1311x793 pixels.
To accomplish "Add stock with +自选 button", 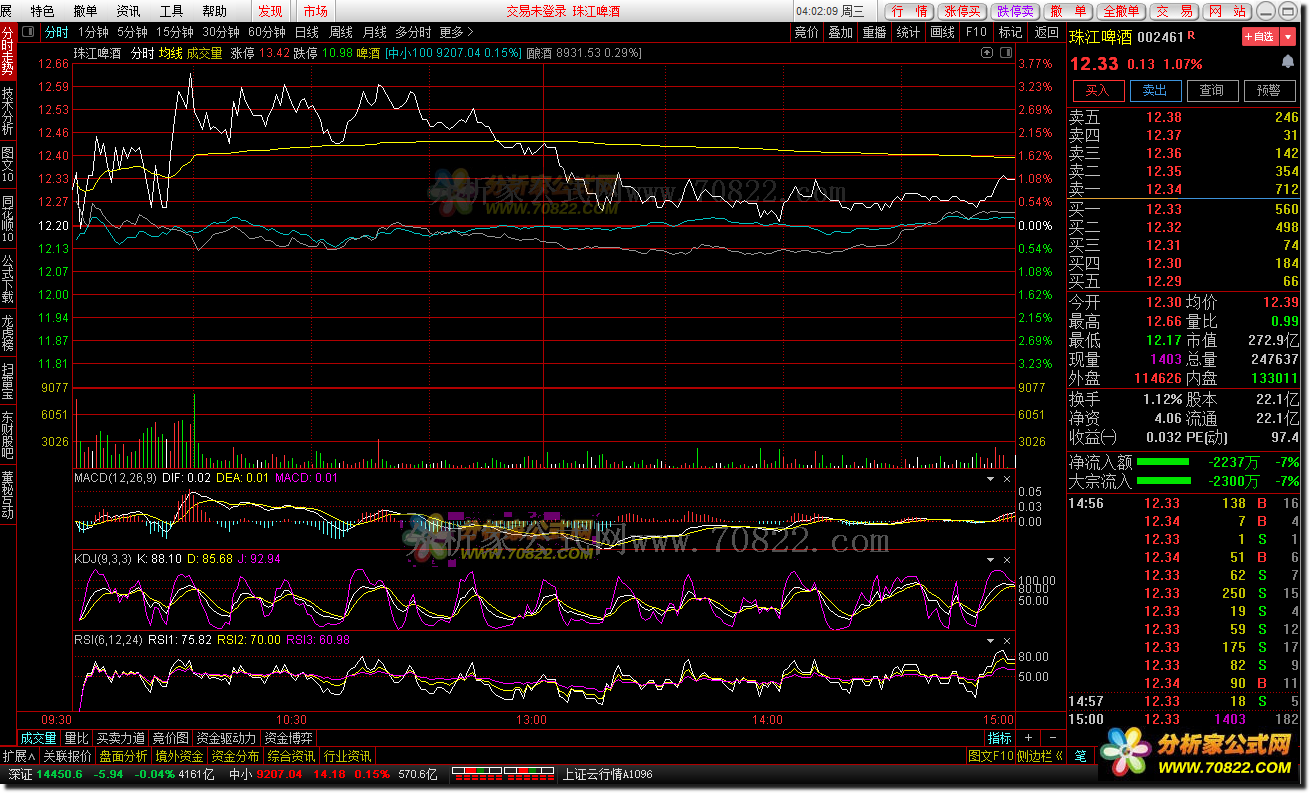I will [x=1258, y=37].
